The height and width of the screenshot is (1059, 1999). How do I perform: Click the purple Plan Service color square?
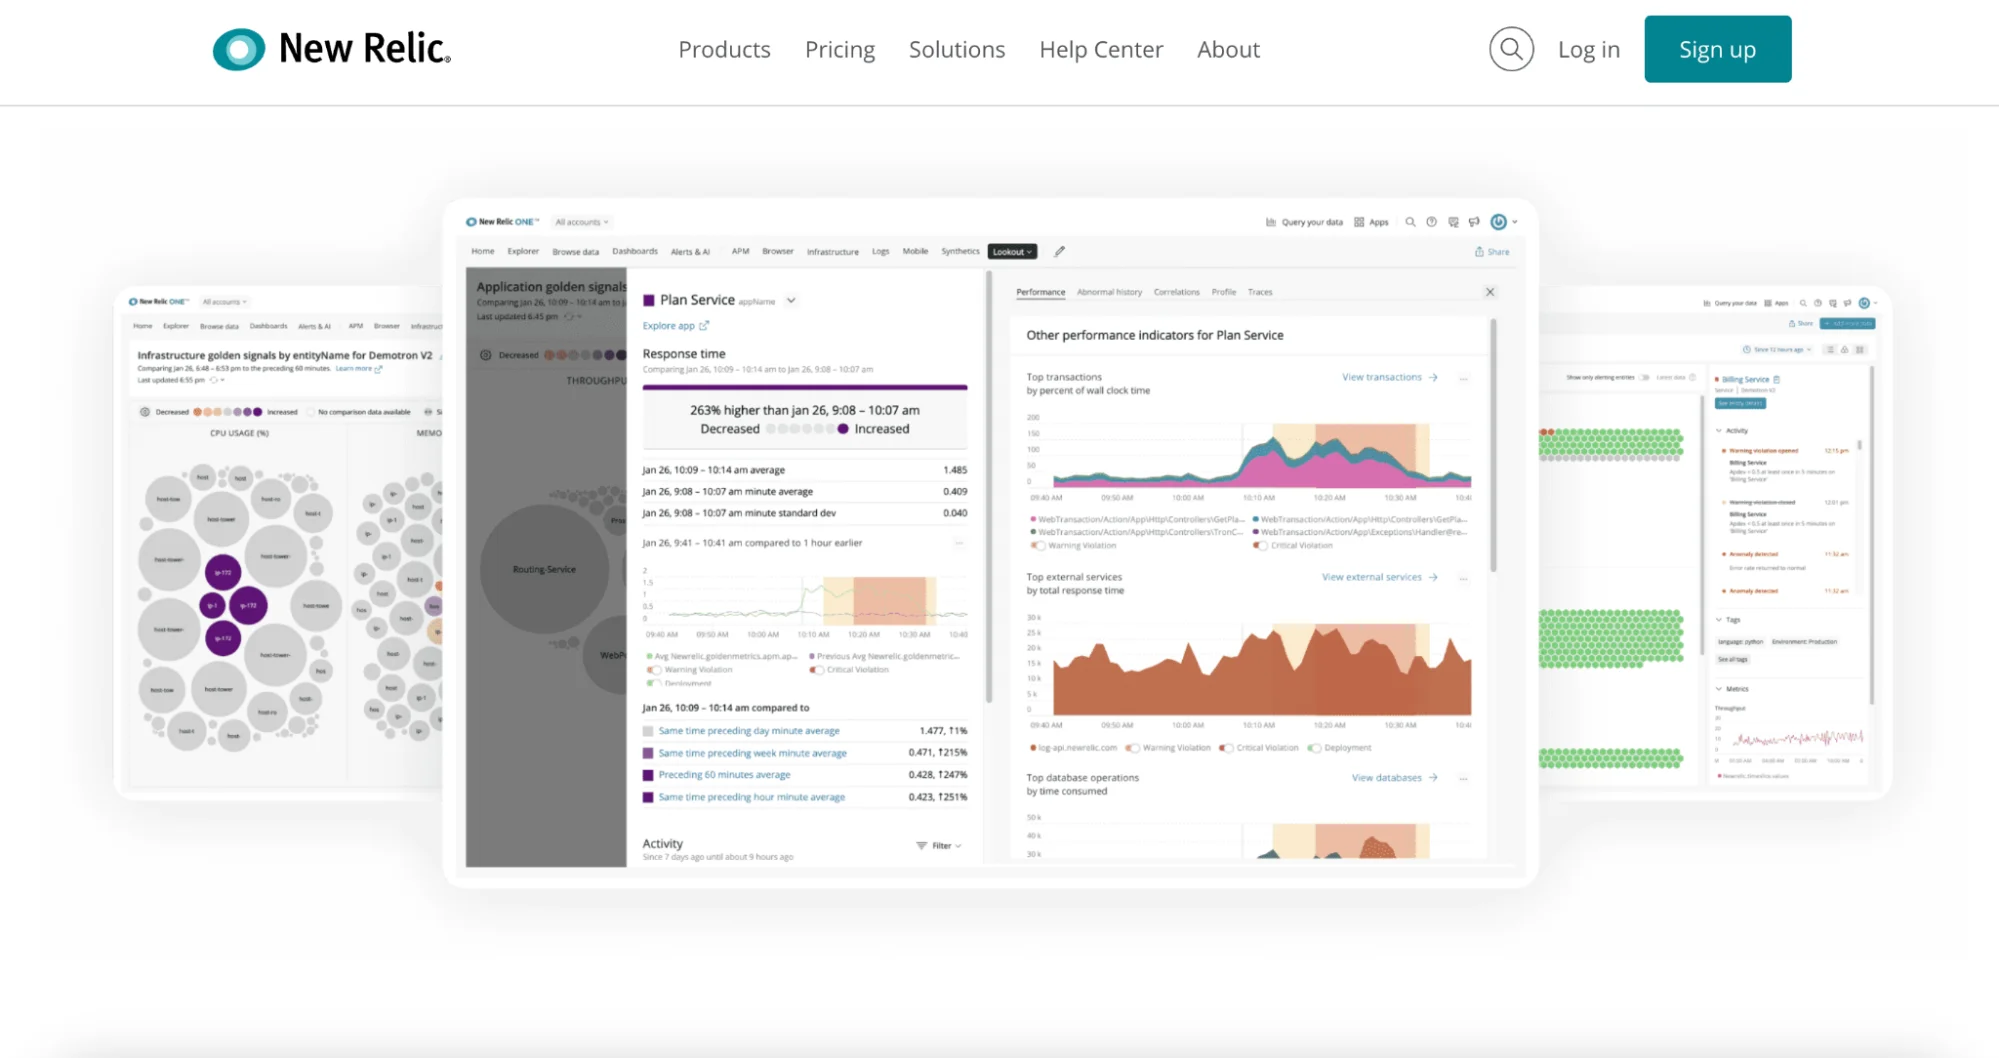coord(648,300)
